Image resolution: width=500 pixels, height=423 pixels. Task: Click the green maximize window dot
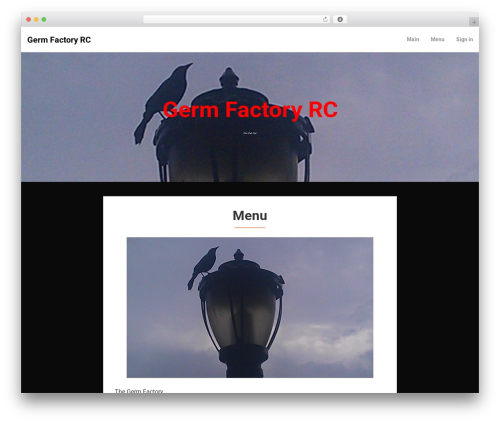click(44, 19)
